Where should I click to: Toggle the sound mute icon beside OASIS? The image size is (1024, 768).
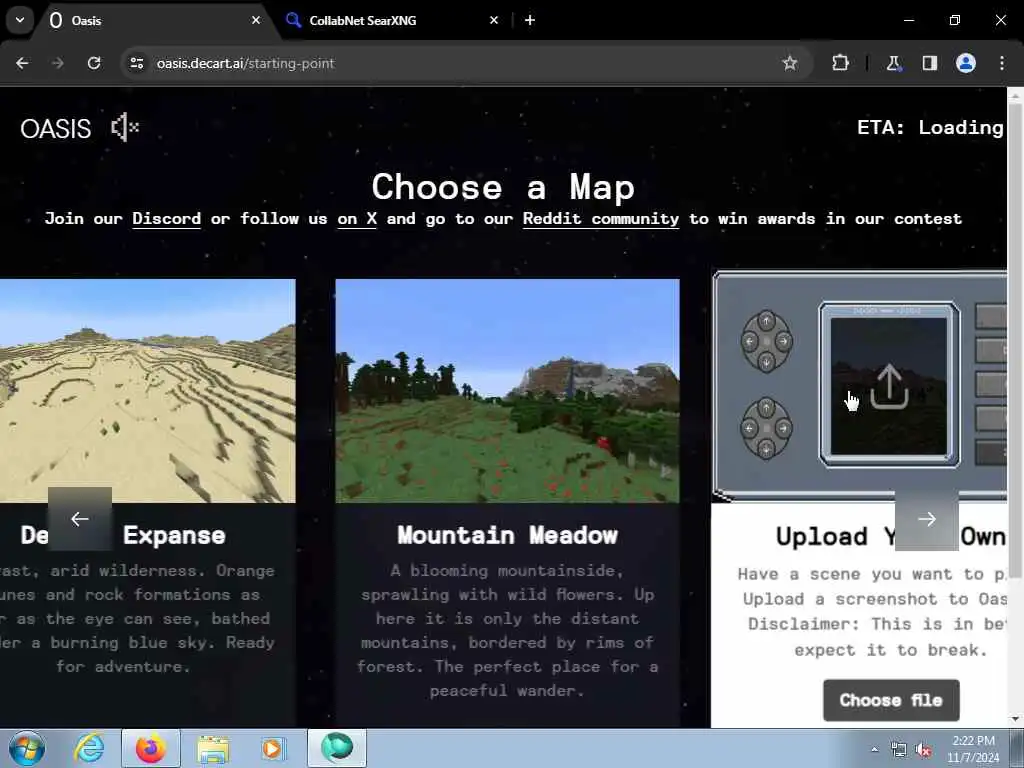click(125, 127)
